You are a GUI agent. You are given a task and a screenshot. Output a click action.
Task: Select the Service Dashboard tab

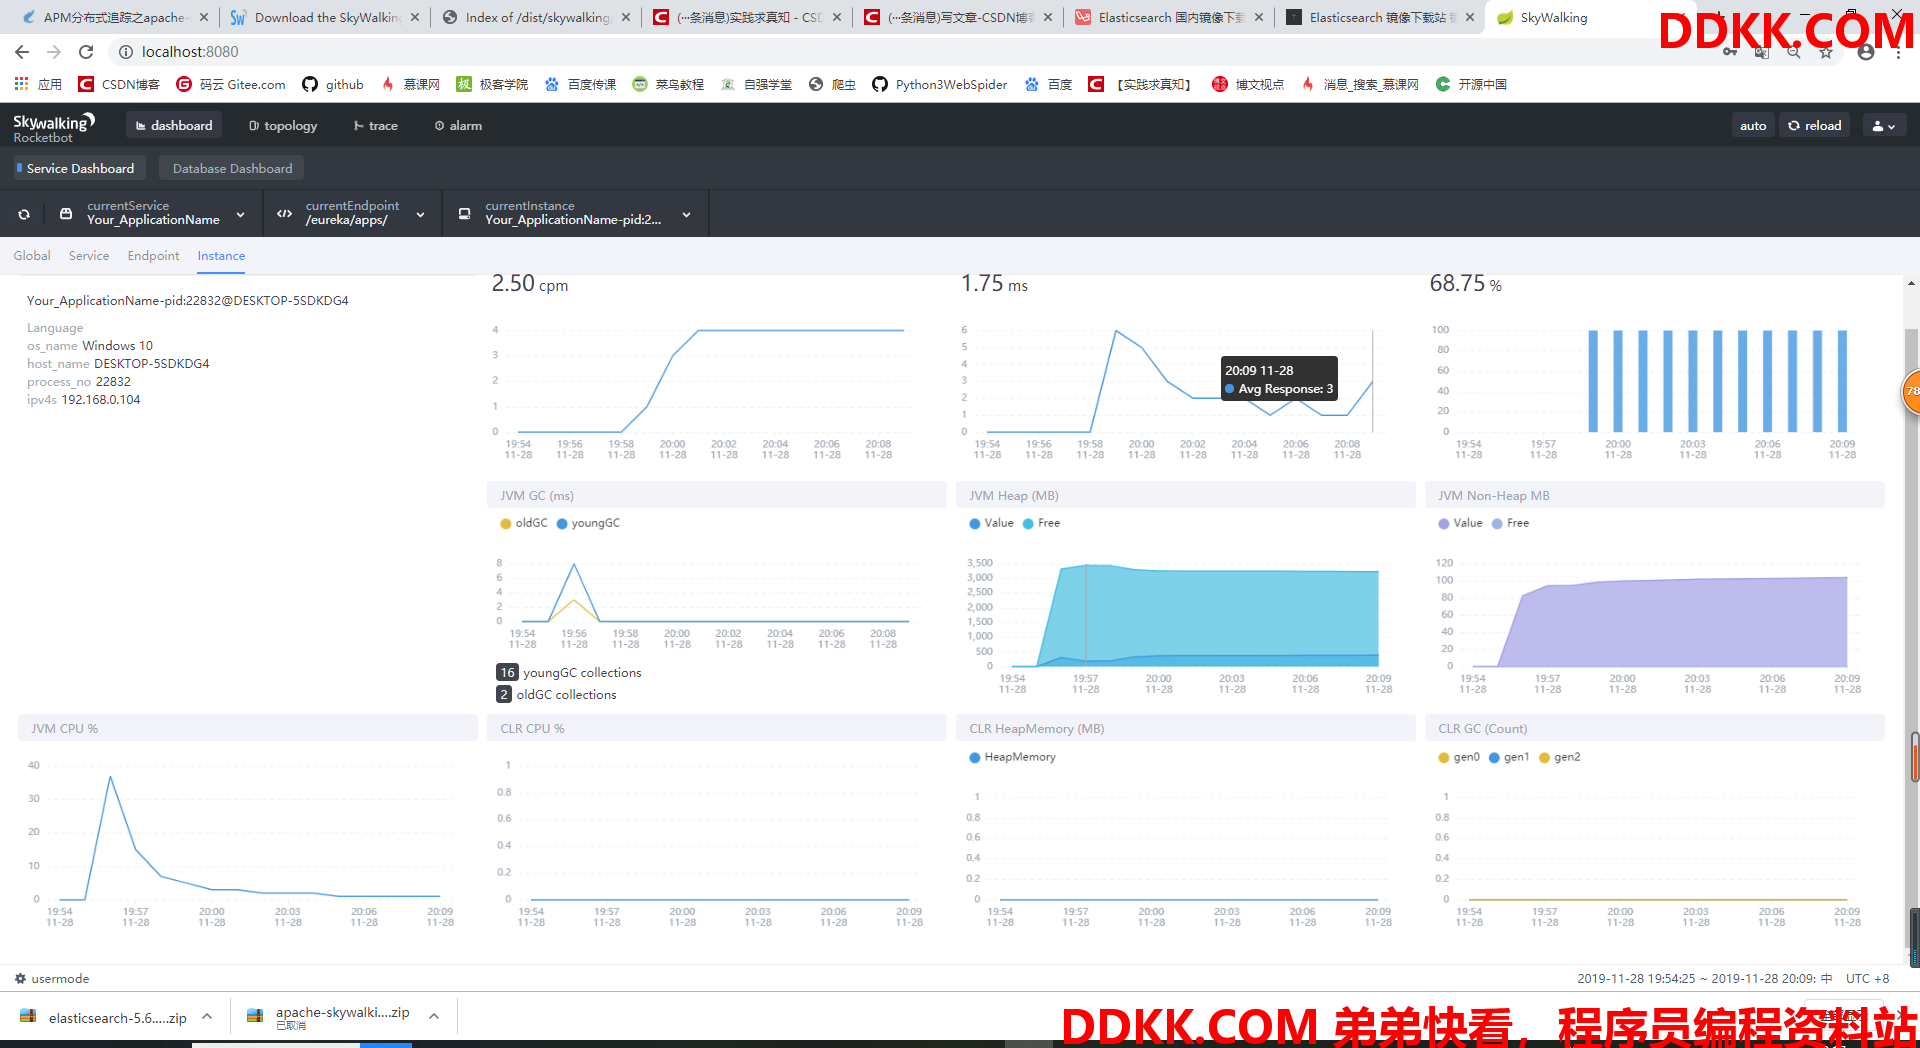(x=80, y=168)
